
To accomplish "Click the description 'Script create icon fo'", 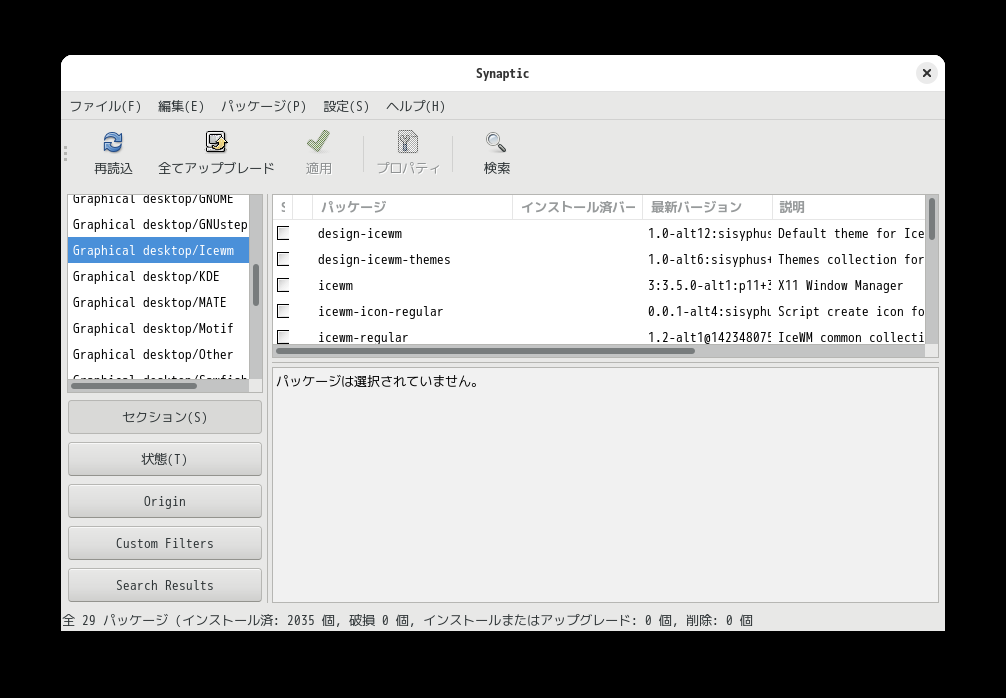I will [851, 312].
